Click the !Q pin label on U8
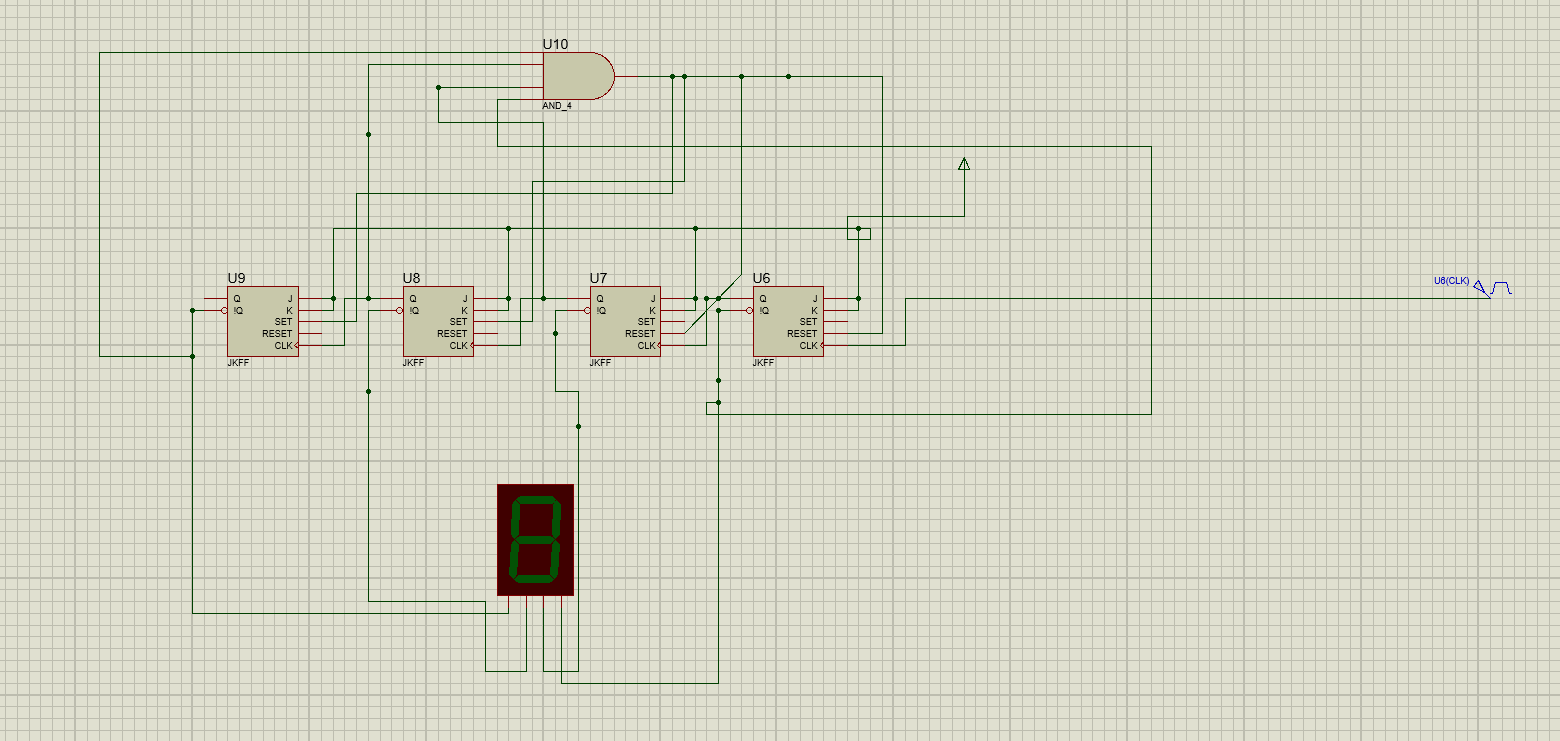1560x741 pixels. [414, 310]
